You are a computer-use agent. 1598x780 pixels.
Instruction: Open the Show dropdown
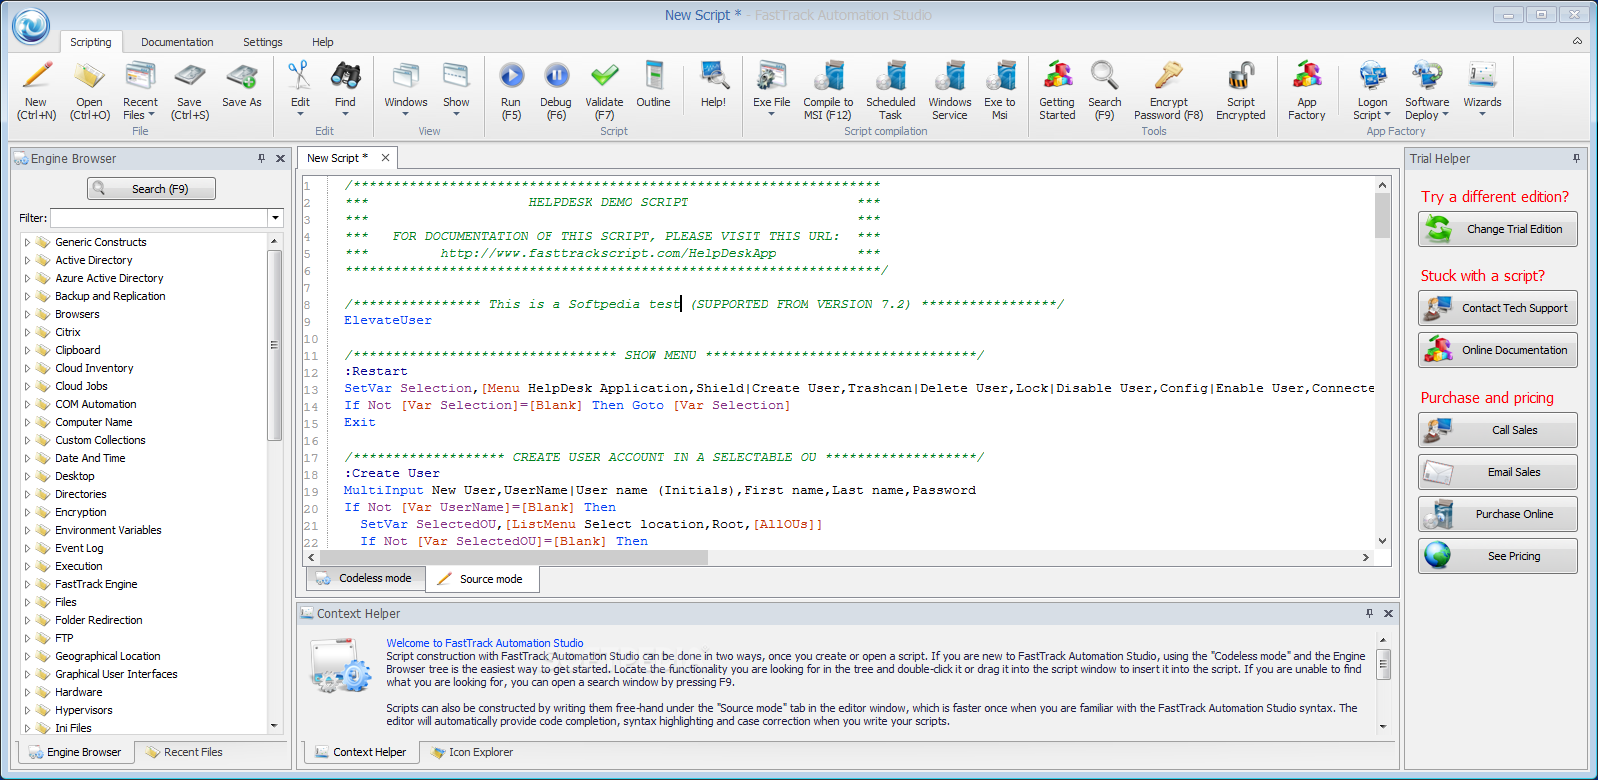(x=456, y=88)
